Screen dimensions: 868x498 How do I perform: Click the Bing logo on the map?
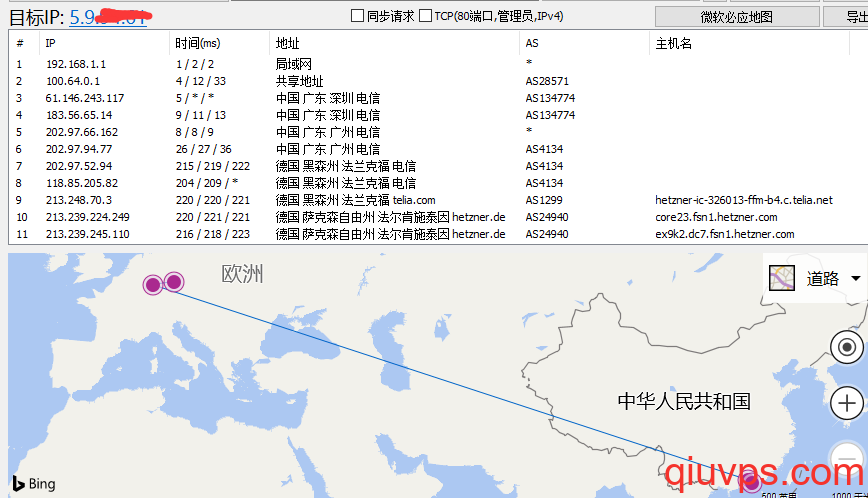pyautogui.click(x=34, y=484)
